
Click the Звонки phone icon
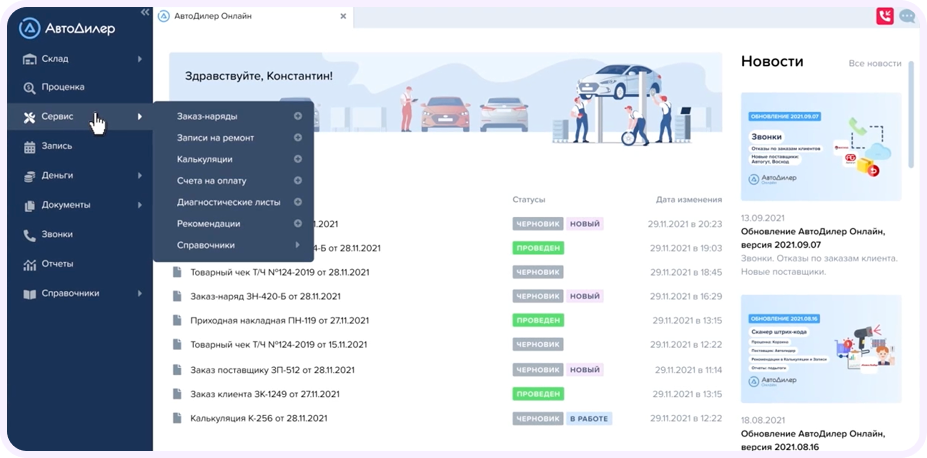tap(30, 235)
